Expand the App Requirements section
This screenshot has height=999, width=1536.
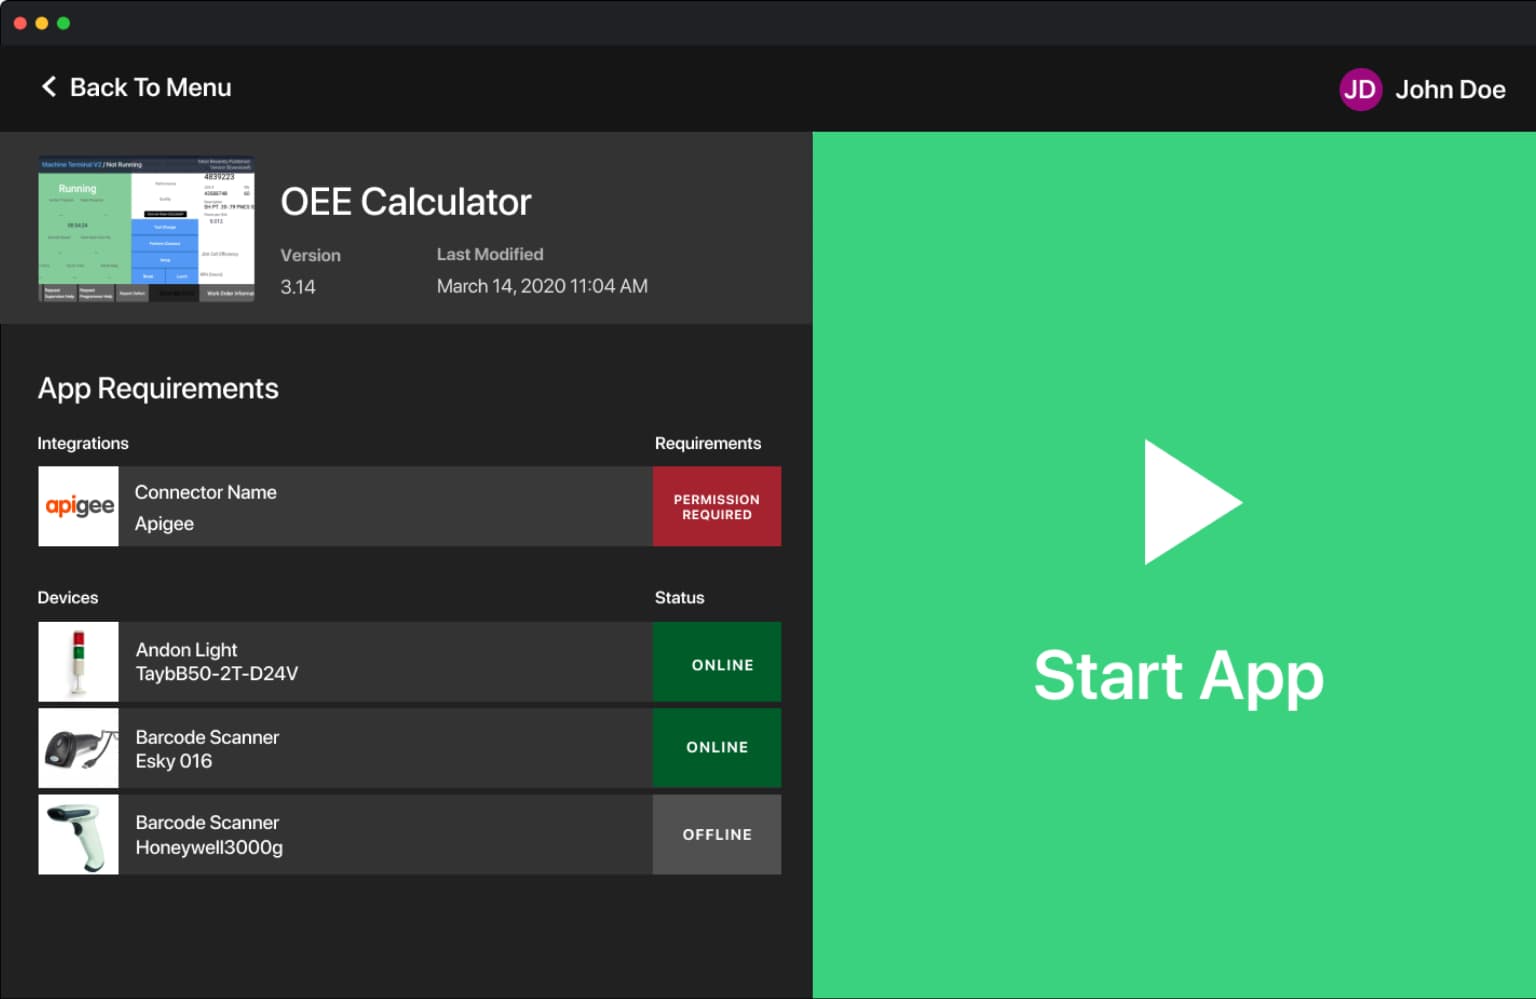158,389
